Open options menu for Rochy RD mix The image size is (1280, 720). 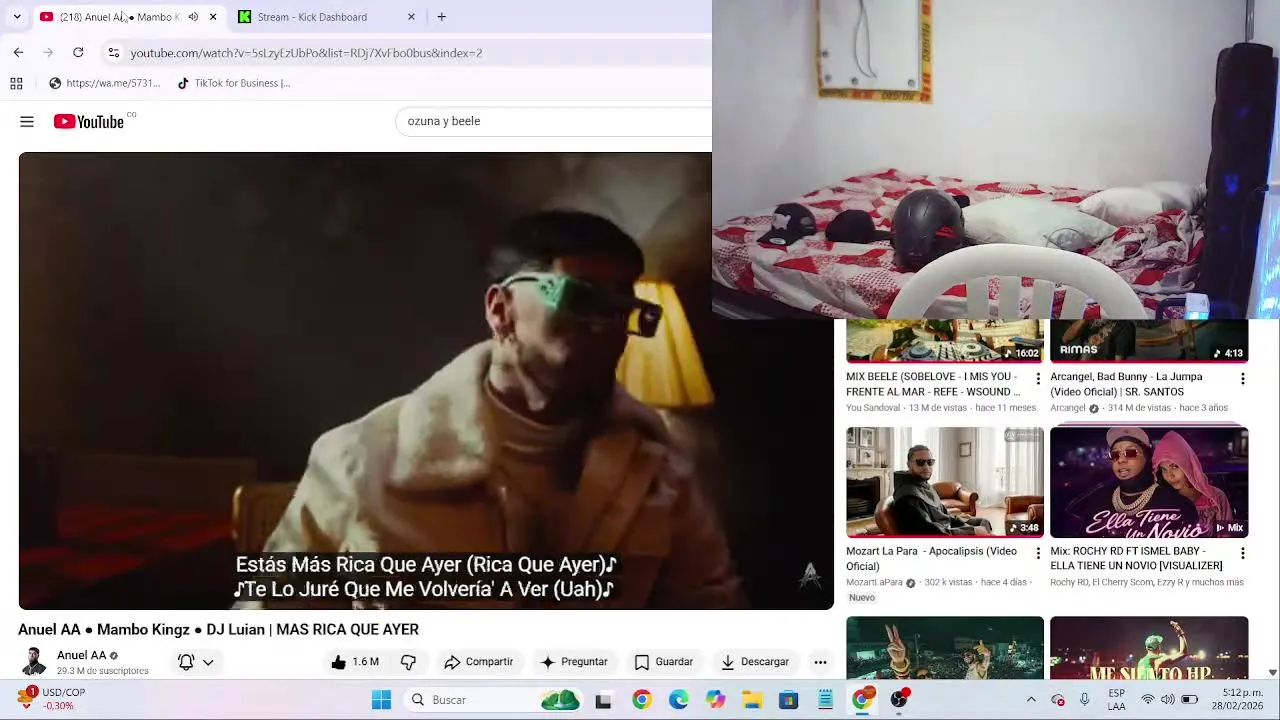pyautogui.click(x=1242, y=553)
